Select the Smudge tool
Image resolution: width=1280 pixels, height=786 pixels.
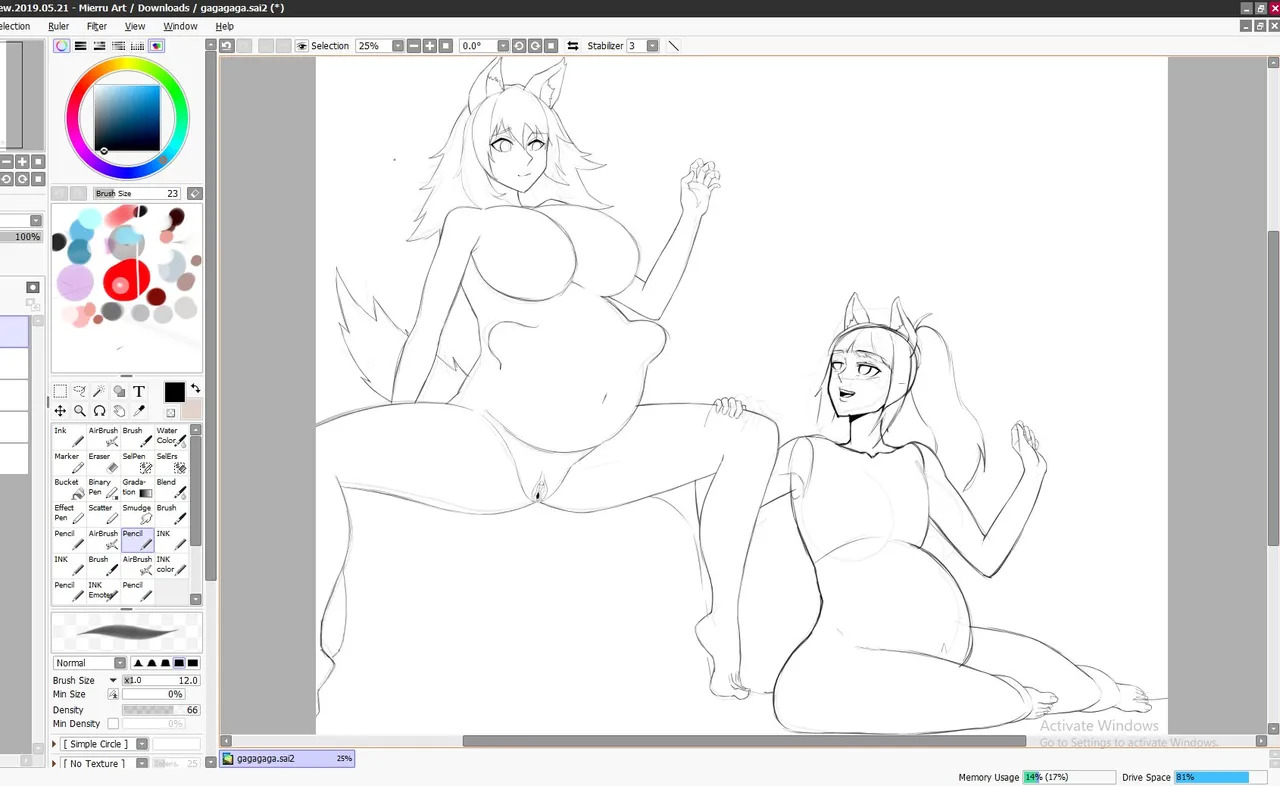137,514
